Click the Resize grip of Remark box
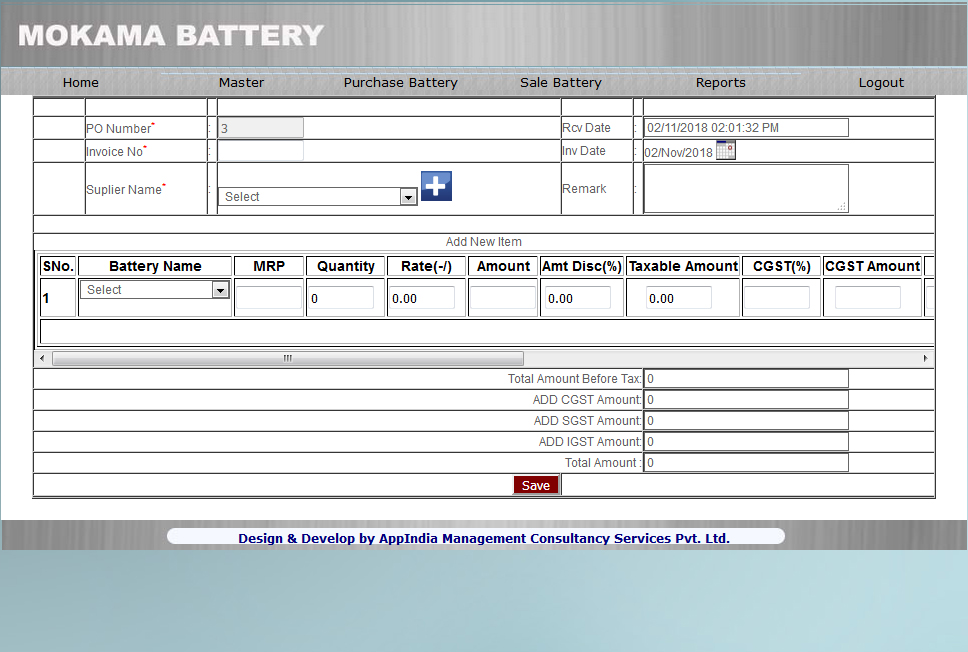The height and width of the screenshot is (652, 968). [842, 207]
